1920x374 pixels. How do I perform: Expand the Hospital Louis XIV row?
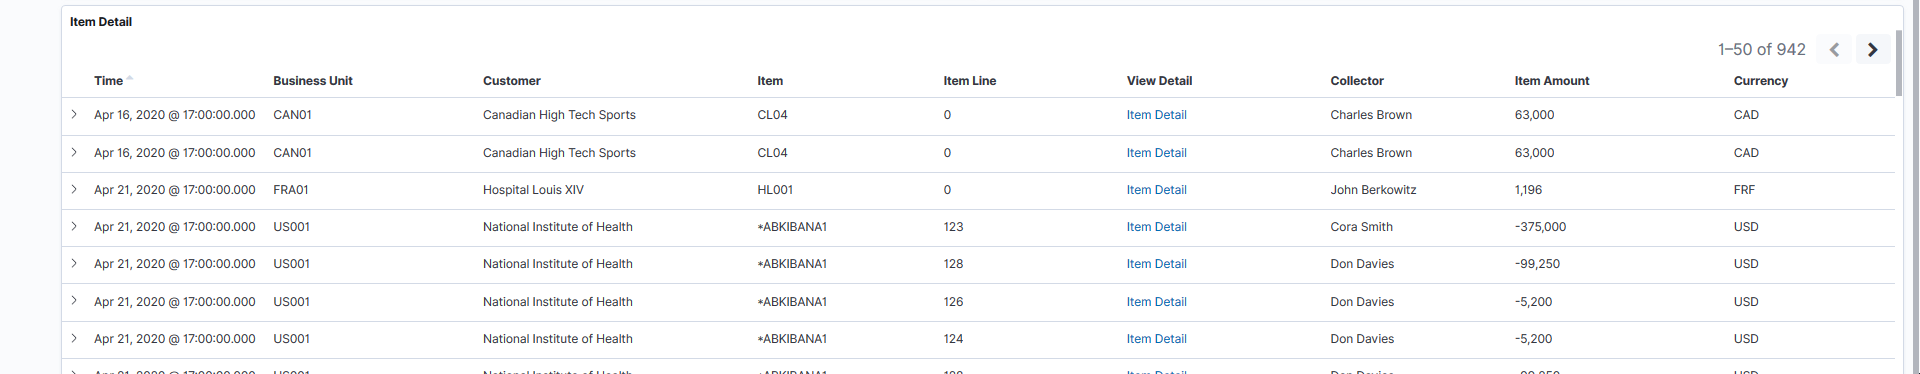click(74, 189)
